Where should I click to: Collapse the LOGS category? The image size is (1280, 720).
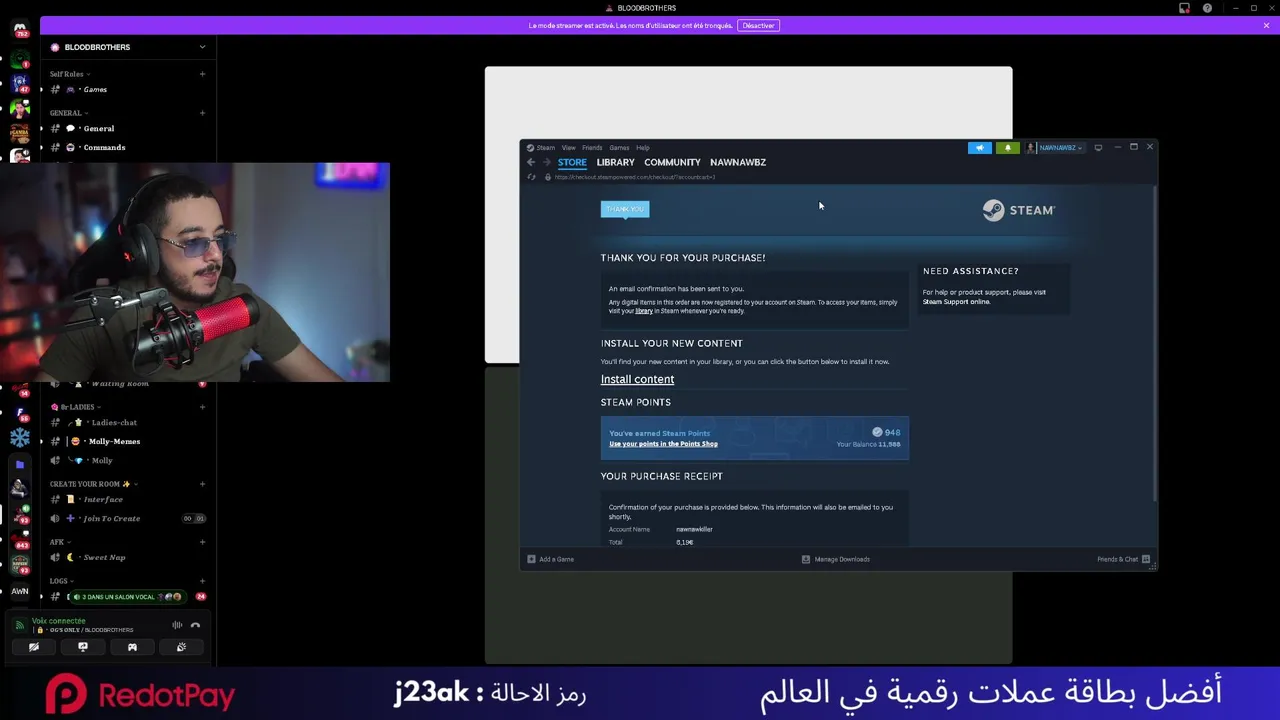click(61, 581)
